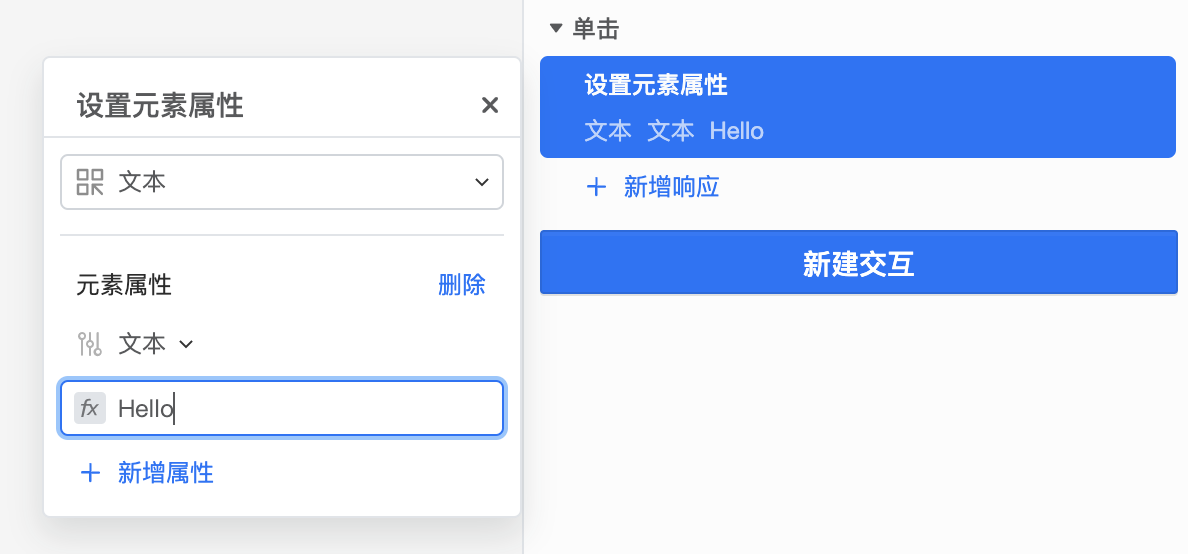Click the 新增响应 link
Image resolution: width=1188 pixels, height=554 pixels.
click(671, 187)
